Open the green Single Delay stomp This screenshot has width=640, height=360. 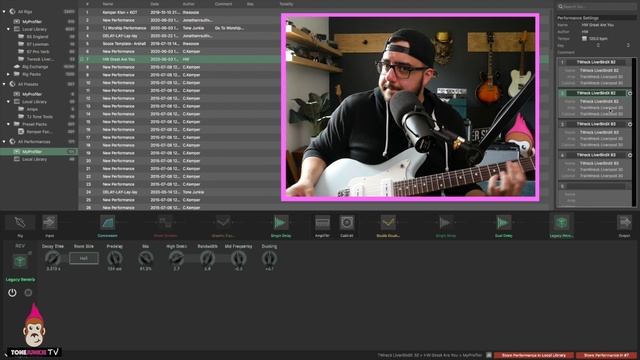pos(281,222)
